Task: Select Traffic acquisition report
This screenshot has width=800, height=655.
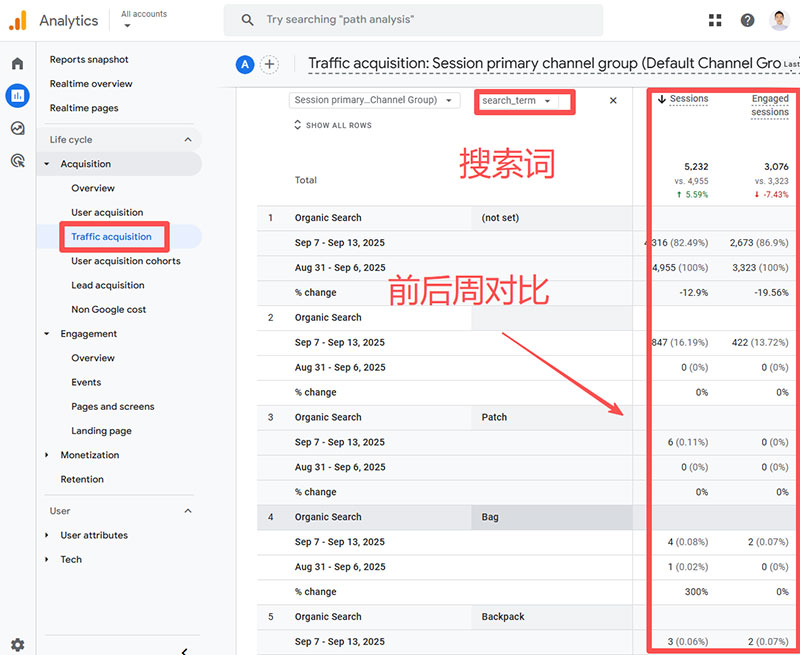Action: (x=111, y=237)
